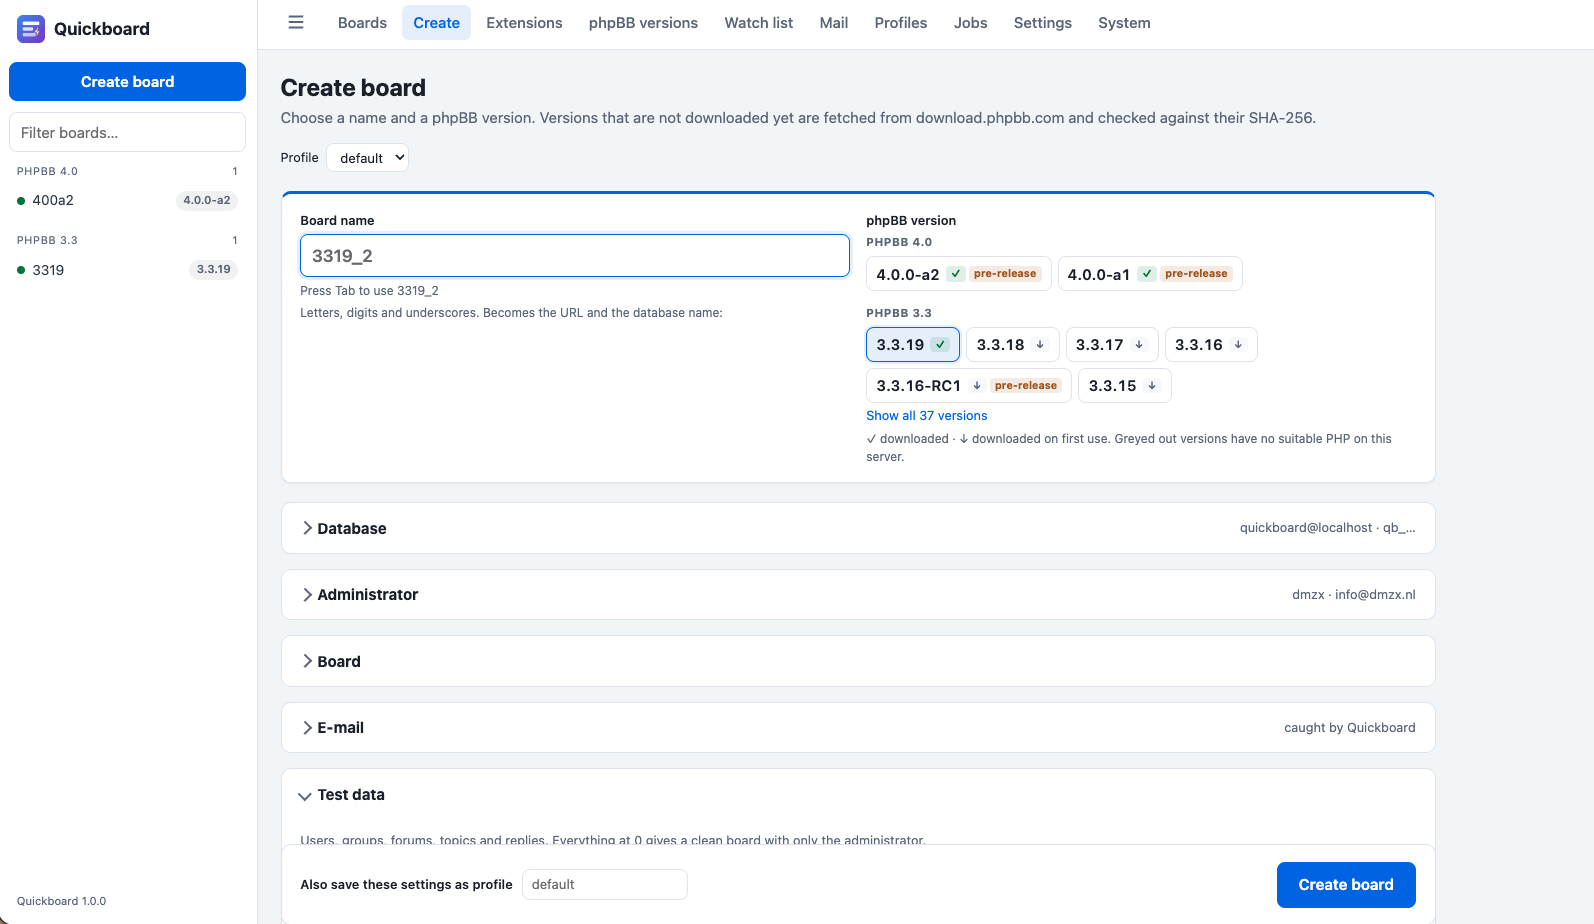Click the 3.3.19 version badge on 3319
This screenshot has width=1594, height=924.
[x=214, y=270]
